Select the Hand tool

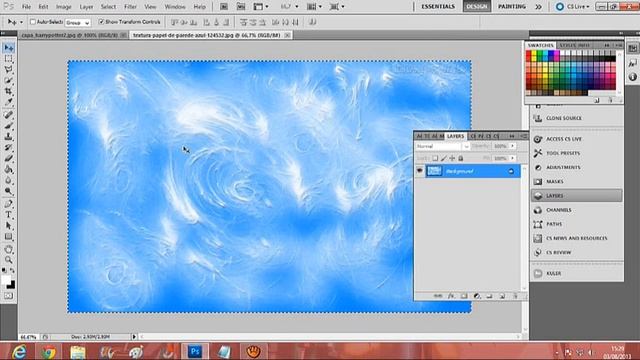tap(9, 249)
